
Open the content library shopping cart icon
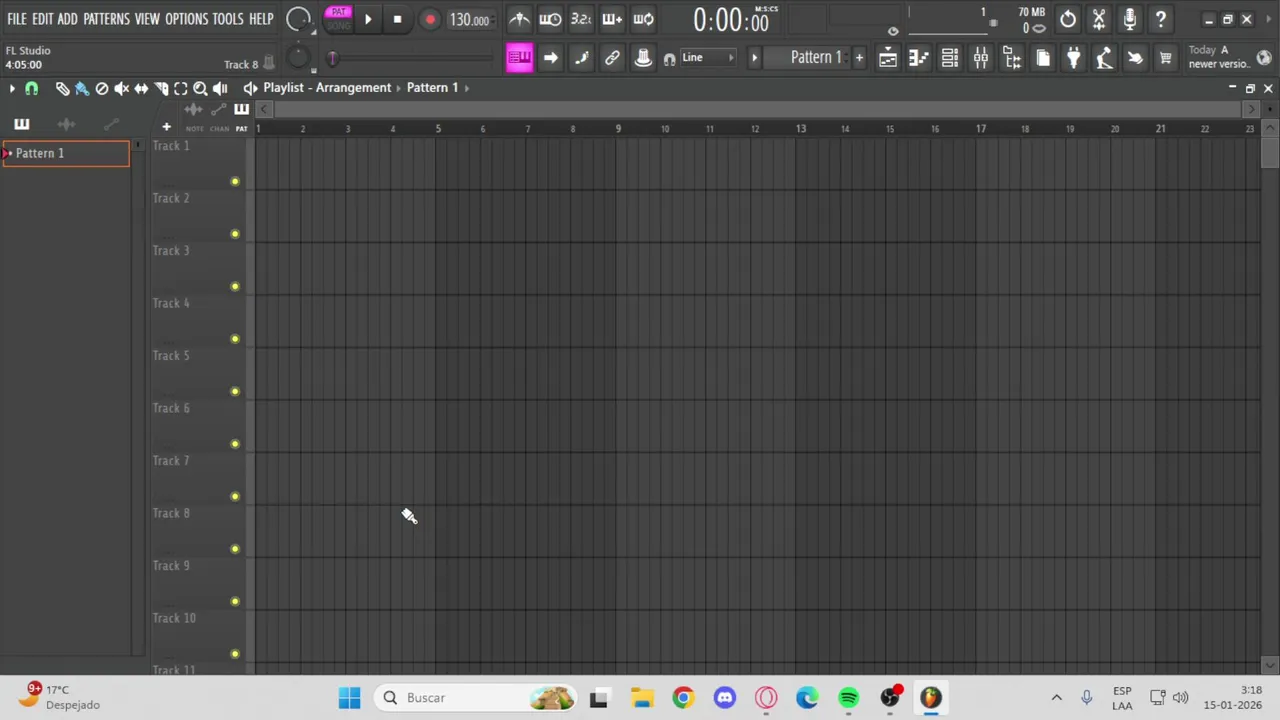(x=1166, y=58)
